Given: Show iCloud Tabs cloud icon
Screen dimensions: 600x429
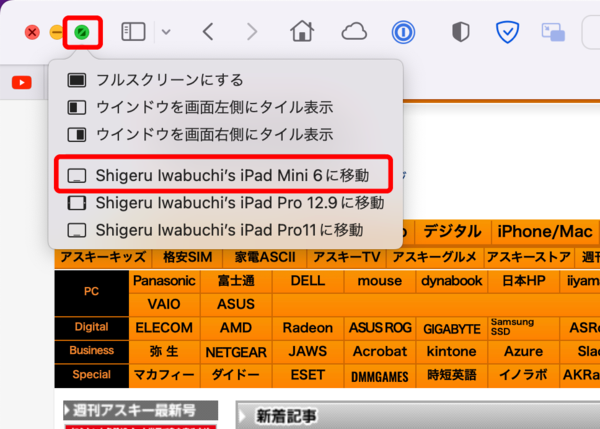Looking at the screenshot, I should click(x=354, y=32).
